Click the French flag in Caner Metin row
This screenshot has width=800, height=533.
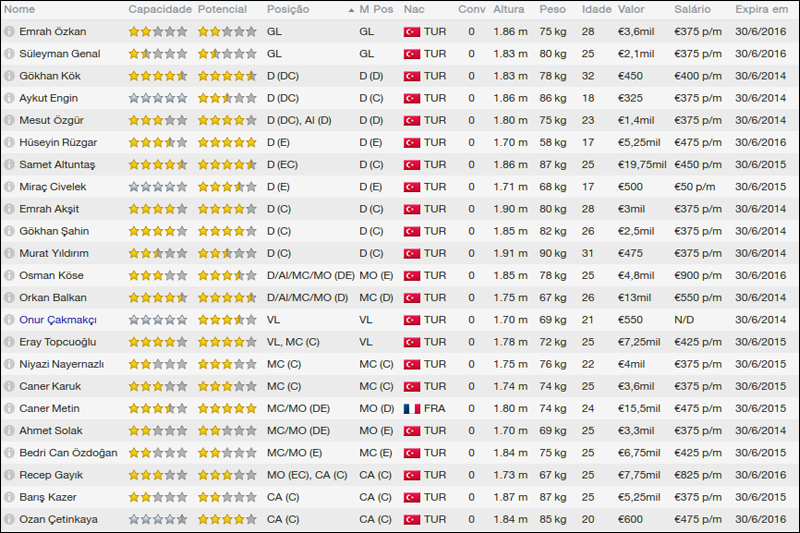pyautogui.click(x=411, y=409)
